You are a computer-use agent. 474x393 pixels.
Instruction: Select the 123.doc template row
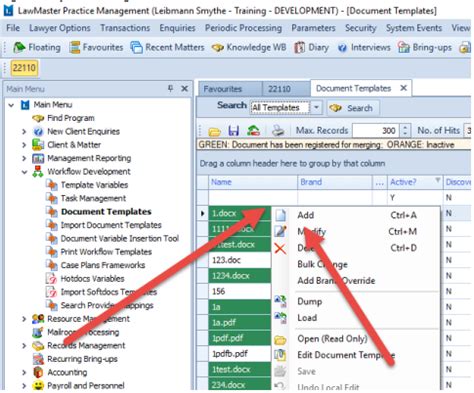(x=240, y=260)
